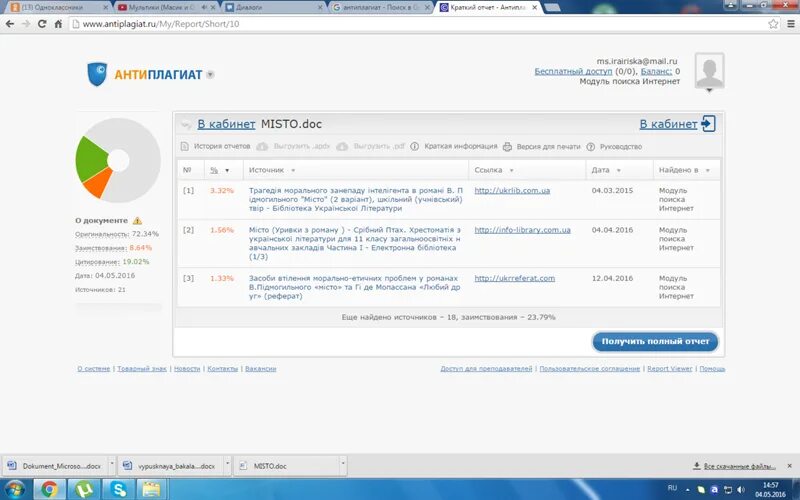Sort by the Дата column arrow

tap(618, 170)
